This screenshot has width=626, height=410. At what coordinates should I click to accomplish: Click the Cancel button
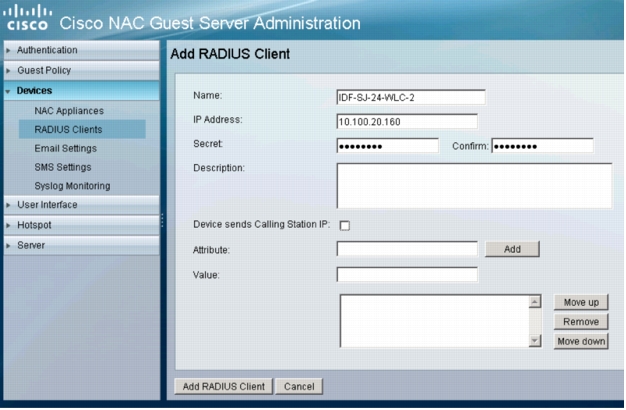299,386
